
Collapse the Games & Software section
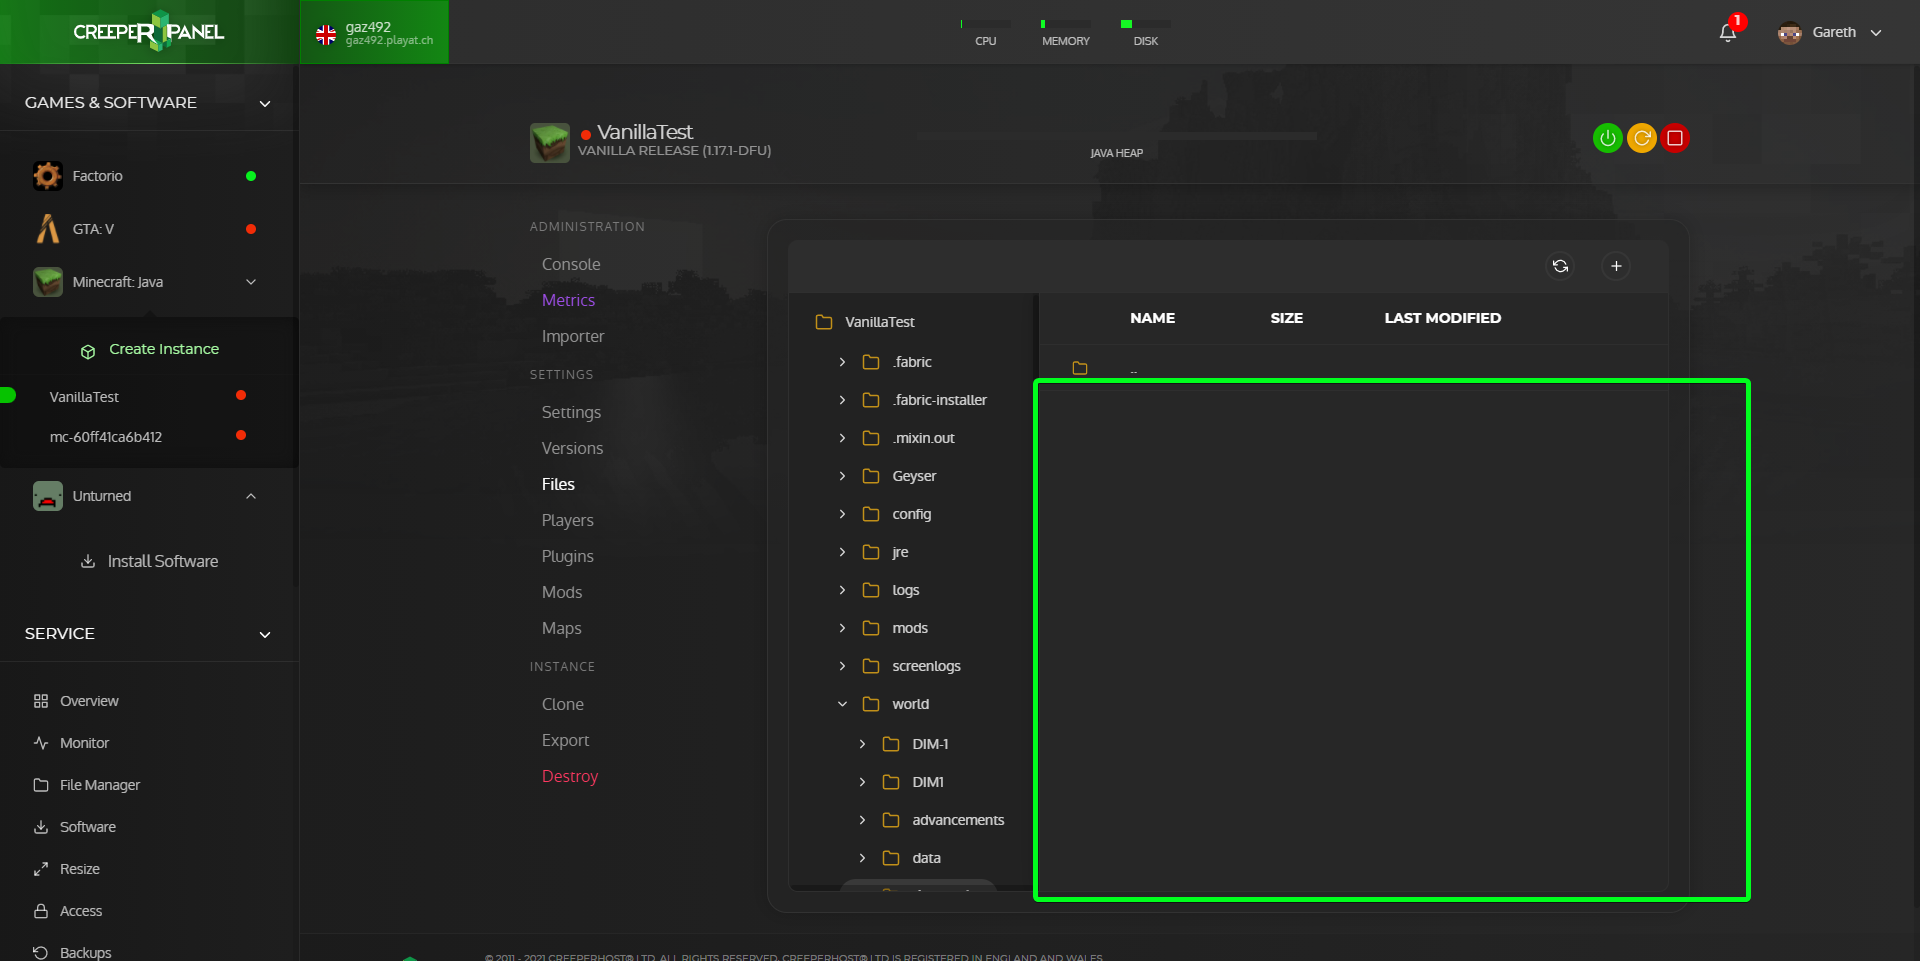click(265, 103)
